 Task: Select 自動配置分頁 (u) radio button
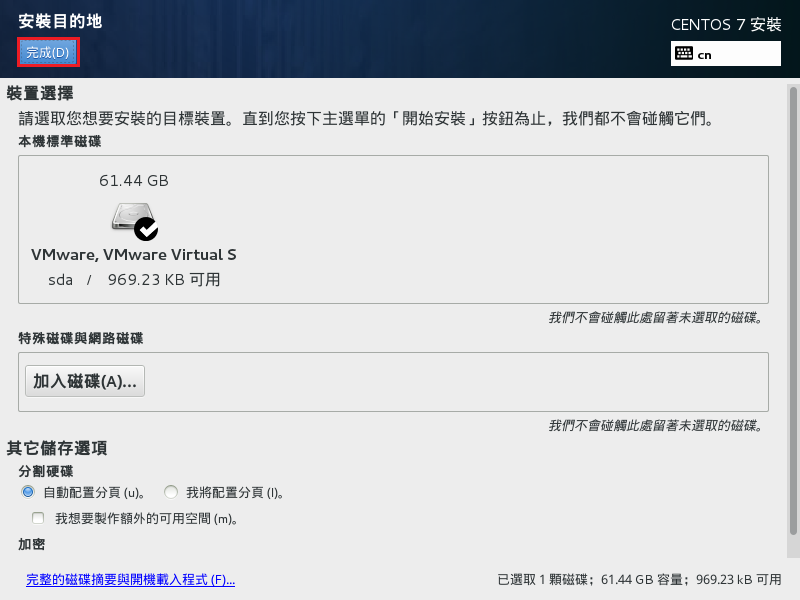[x=28, y=492]
